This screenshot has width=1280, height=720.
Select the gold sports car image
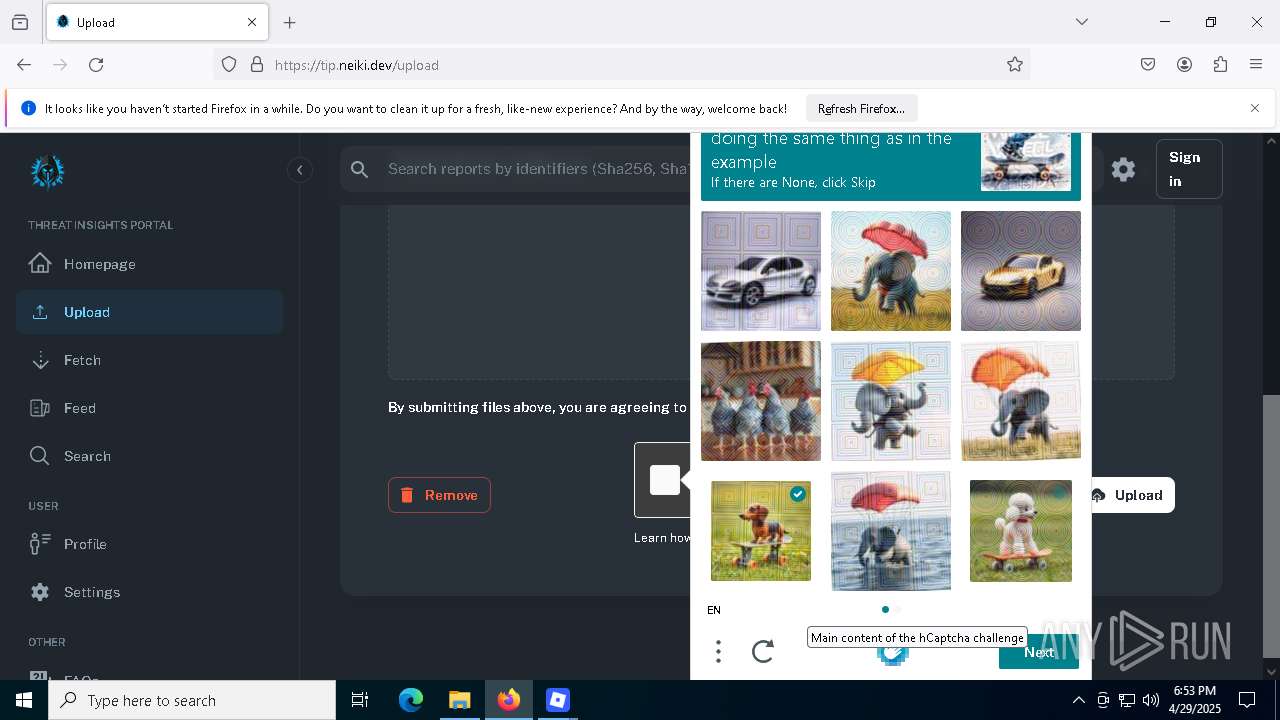1021,271
